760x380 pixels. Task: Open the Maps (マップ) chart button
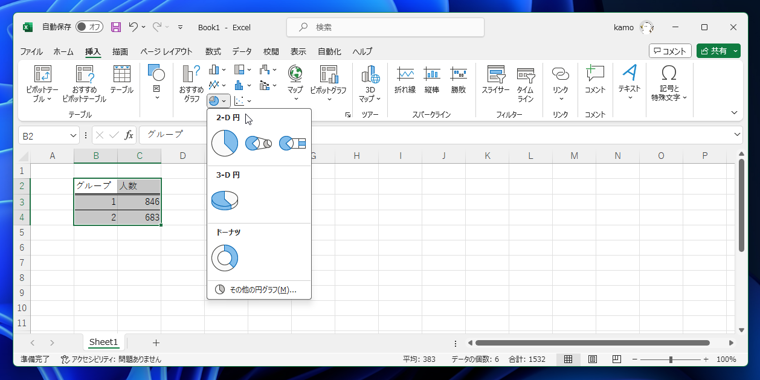click(295, 83)
